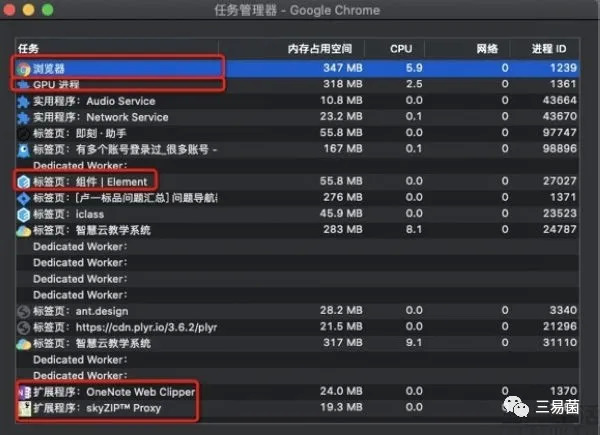Click the 276 MB memory value
This screenshot has height=435, width=600.
[342, 197]
